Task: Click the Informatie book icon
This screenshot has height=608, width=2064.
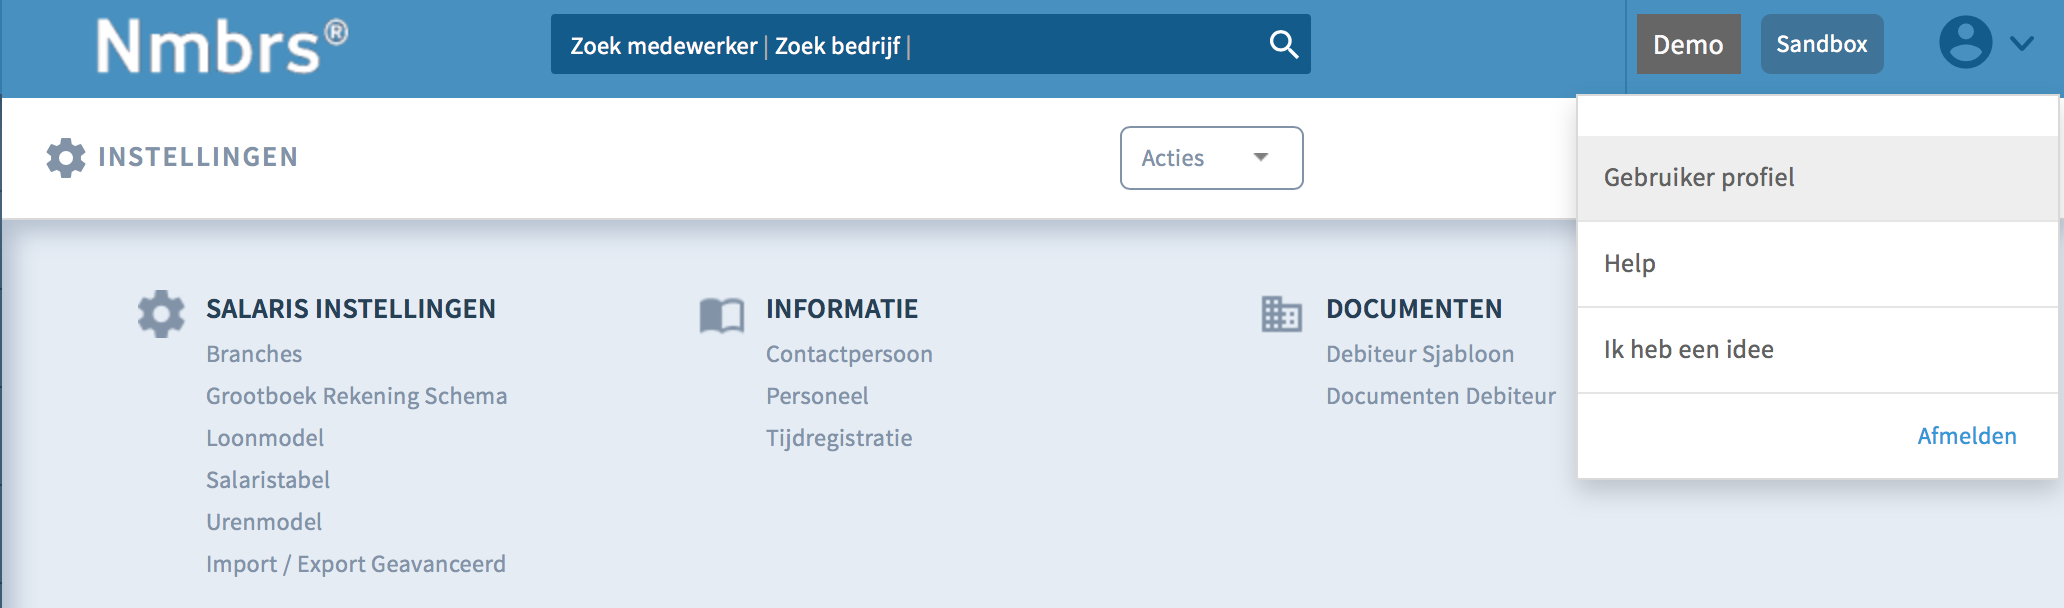Action: point(722,316)
